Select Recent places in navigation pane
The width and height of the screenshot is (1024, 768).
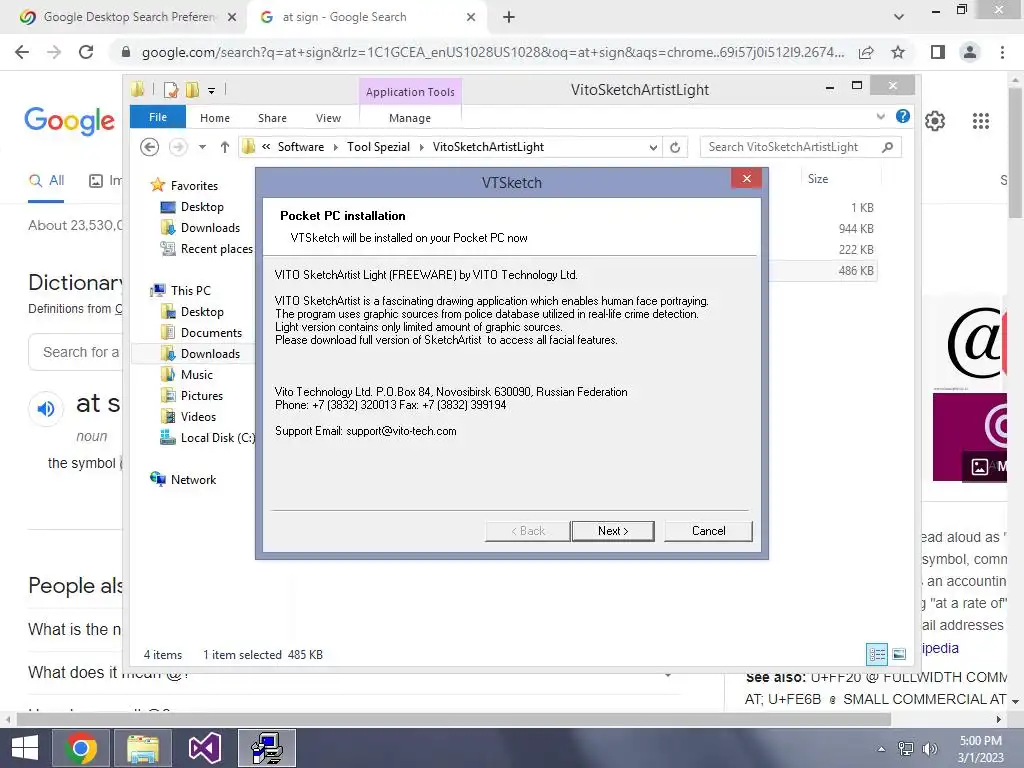coord(216,249)
